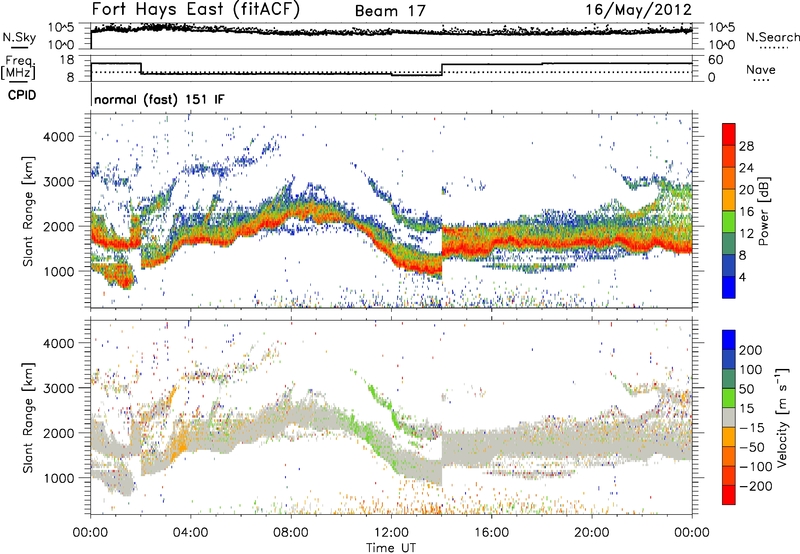Click the date '16/May/2012'
This screenshot has height=554, width=800.
coord(638,10)
